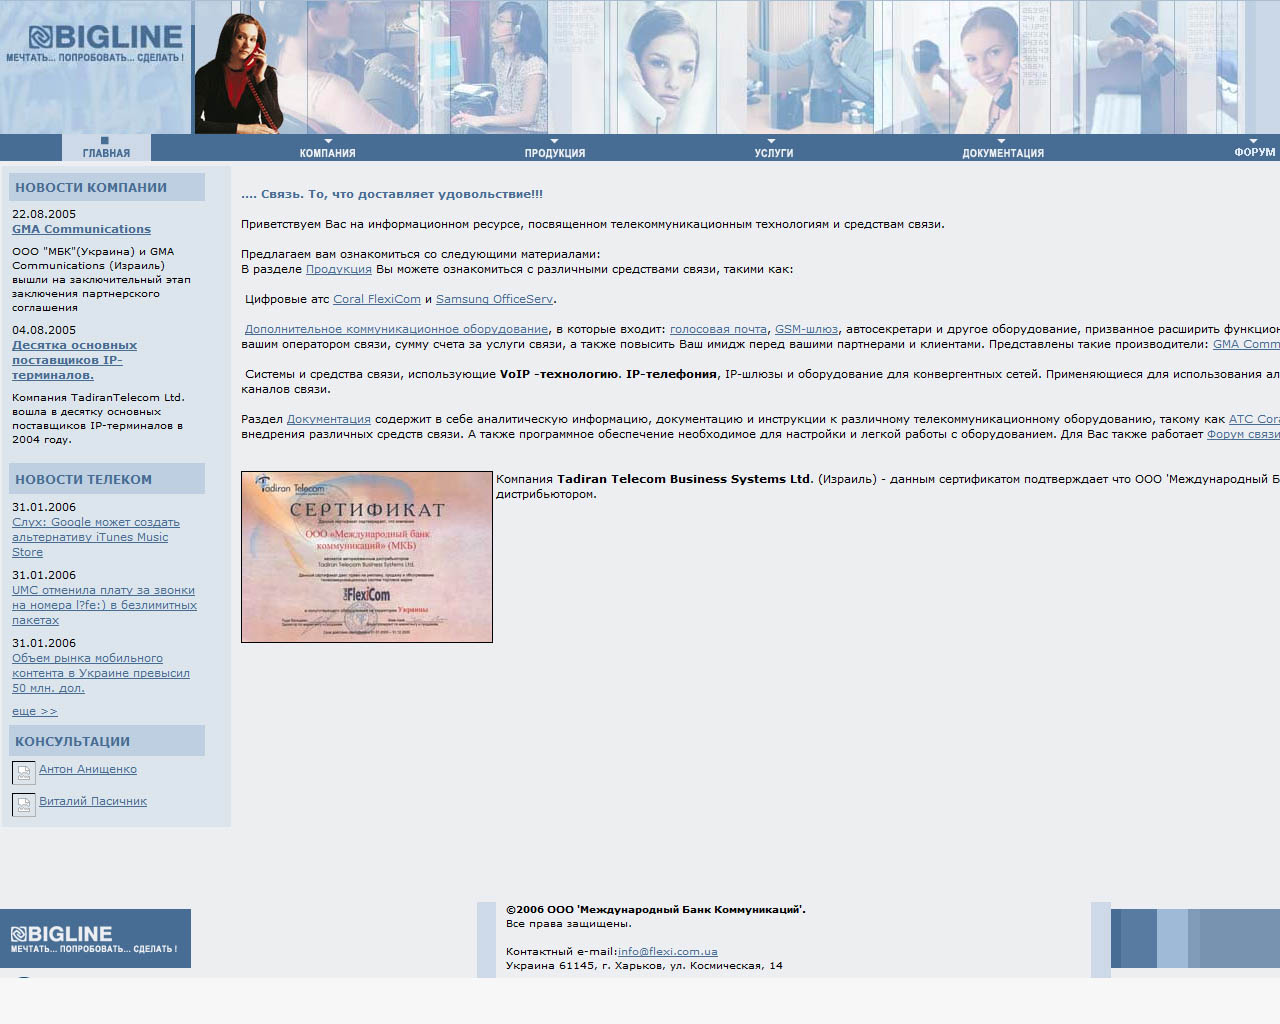Open Дополнительное коммуникационное оборудование link

396,329
